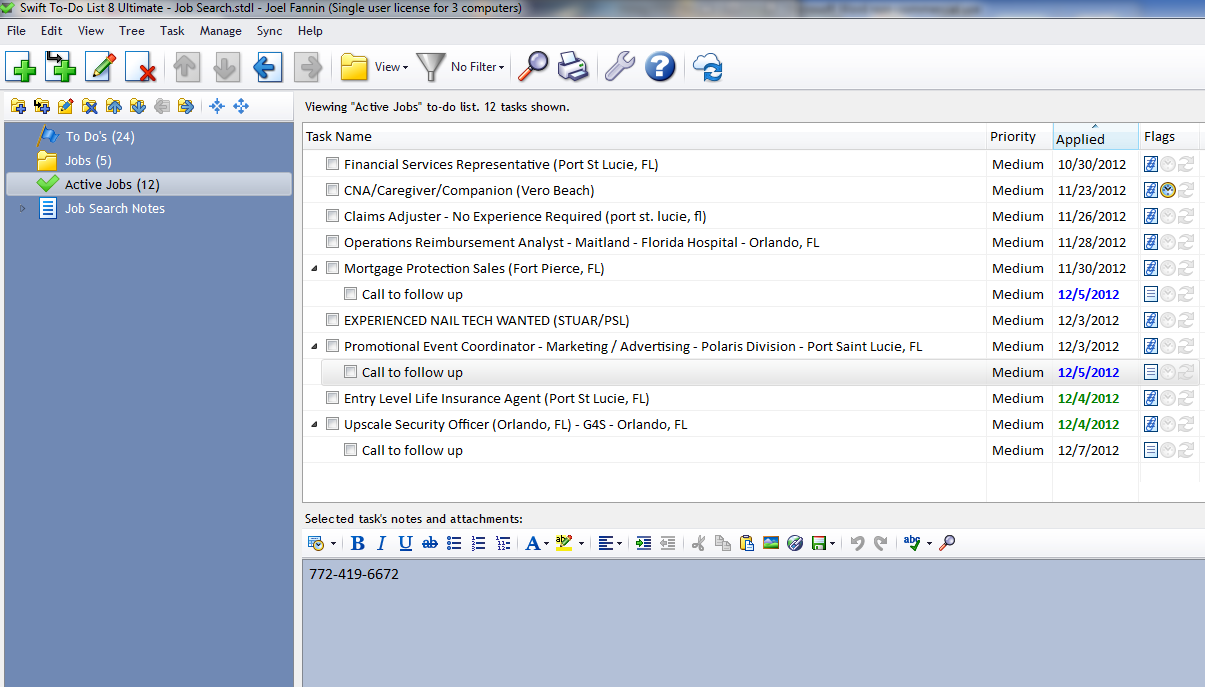Sort by the Priority column header
The width and height of the screenshot is (1205, 687).
1019,137
